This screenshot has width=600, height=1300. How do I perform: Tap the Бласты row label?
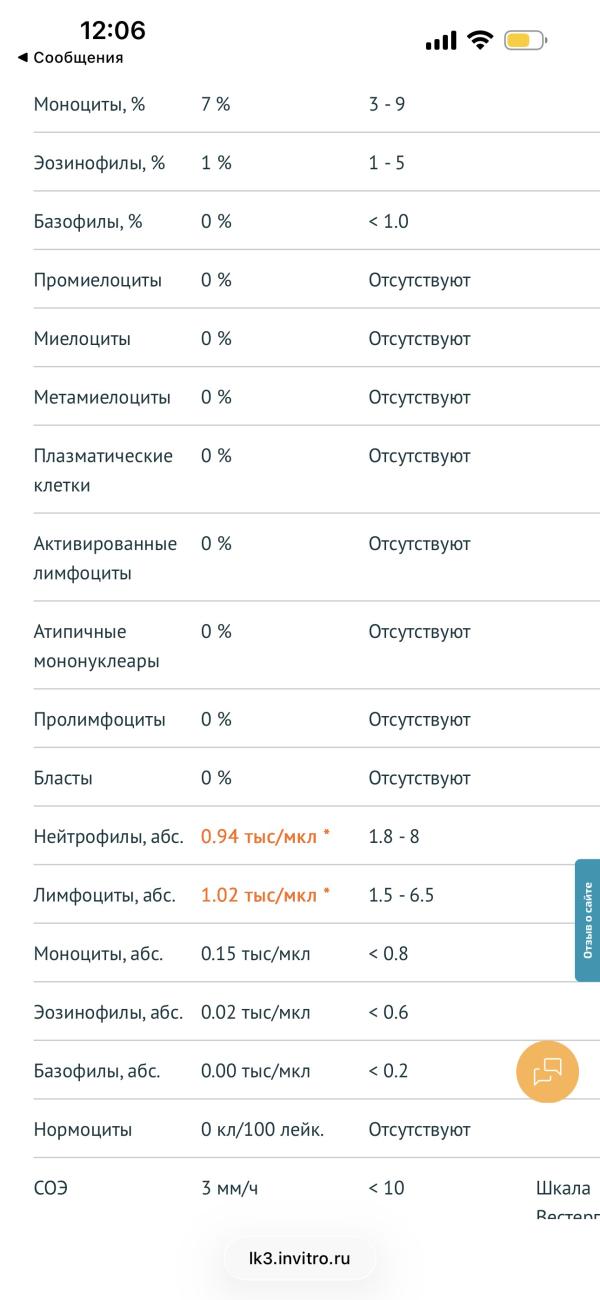click(x=63, y=778)
